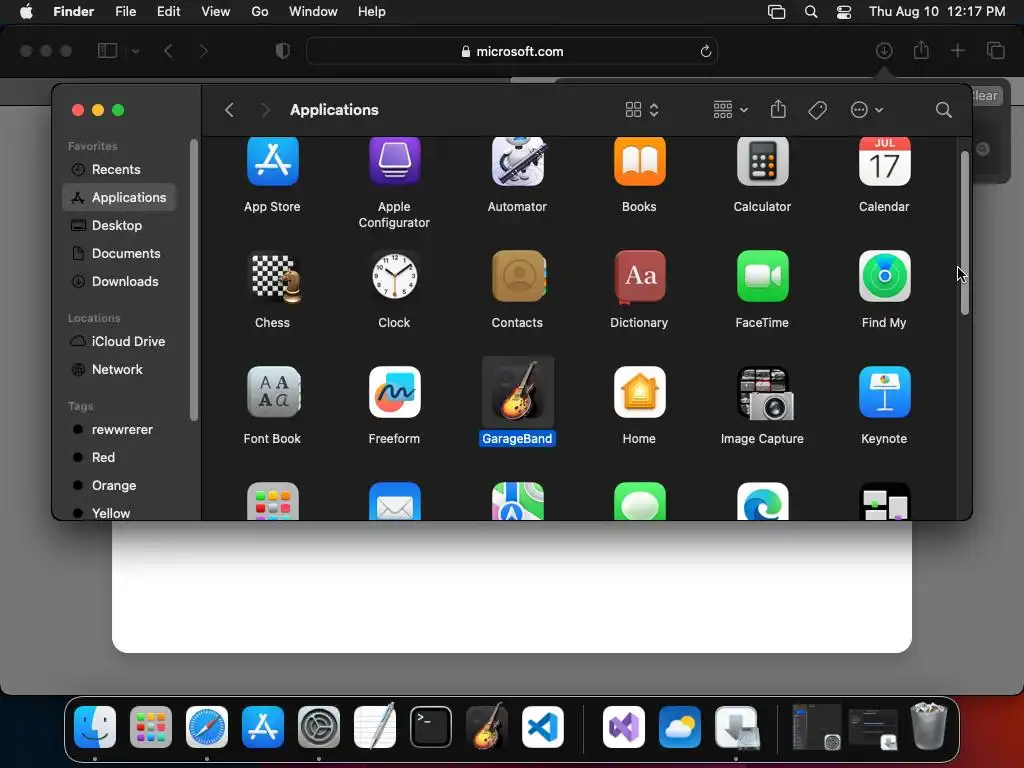
Task: Select the Mail app icon in Finder
Action: pyautogui.click(x=394, y=502)
